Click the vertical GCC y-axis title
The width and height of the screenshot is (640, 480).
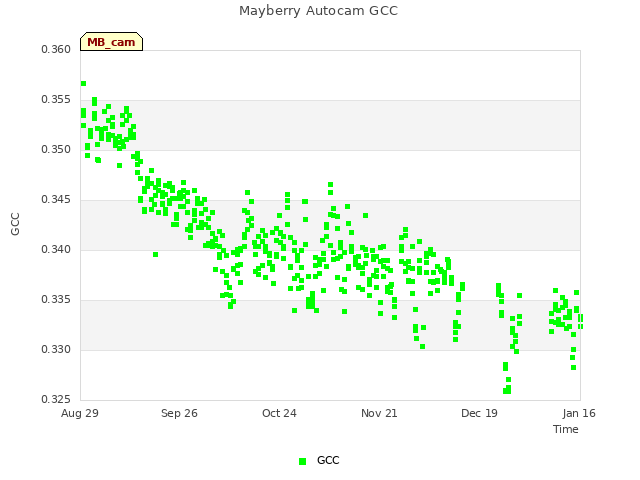click(15, 224)
